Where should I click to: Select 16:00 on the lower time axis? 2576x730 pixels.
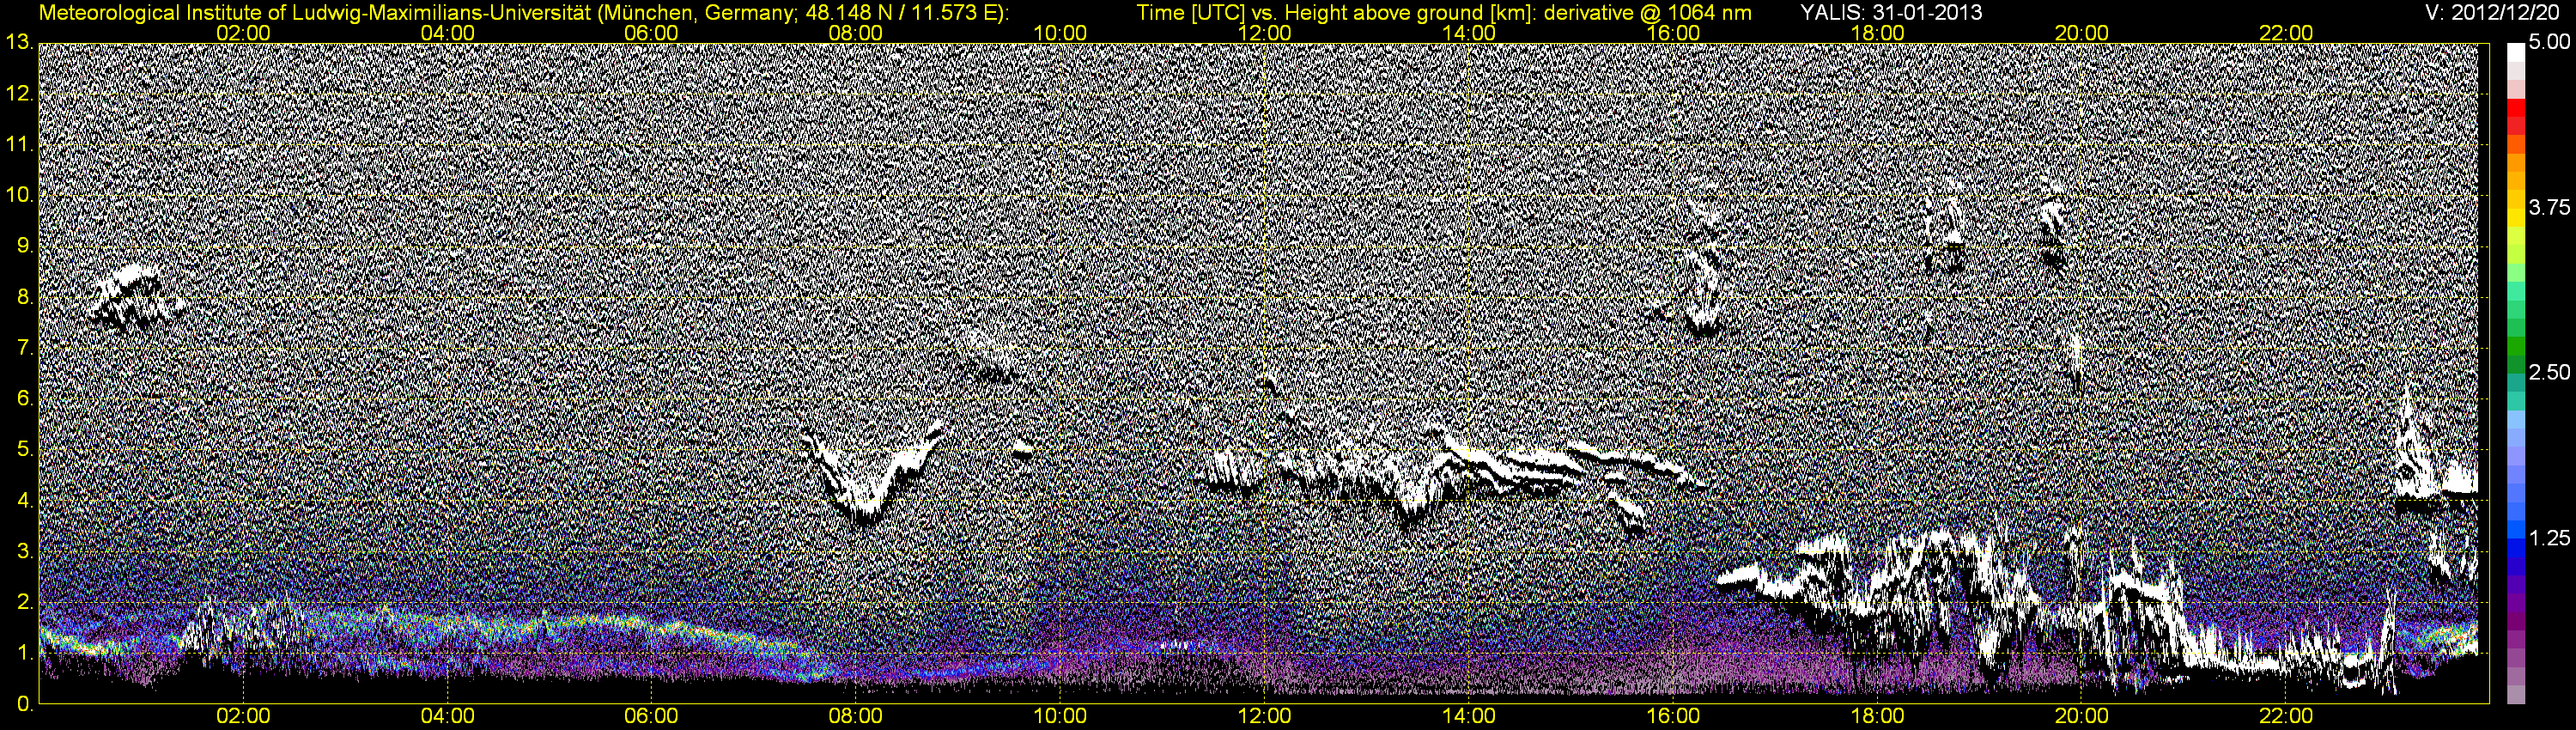pos(1673,716)
